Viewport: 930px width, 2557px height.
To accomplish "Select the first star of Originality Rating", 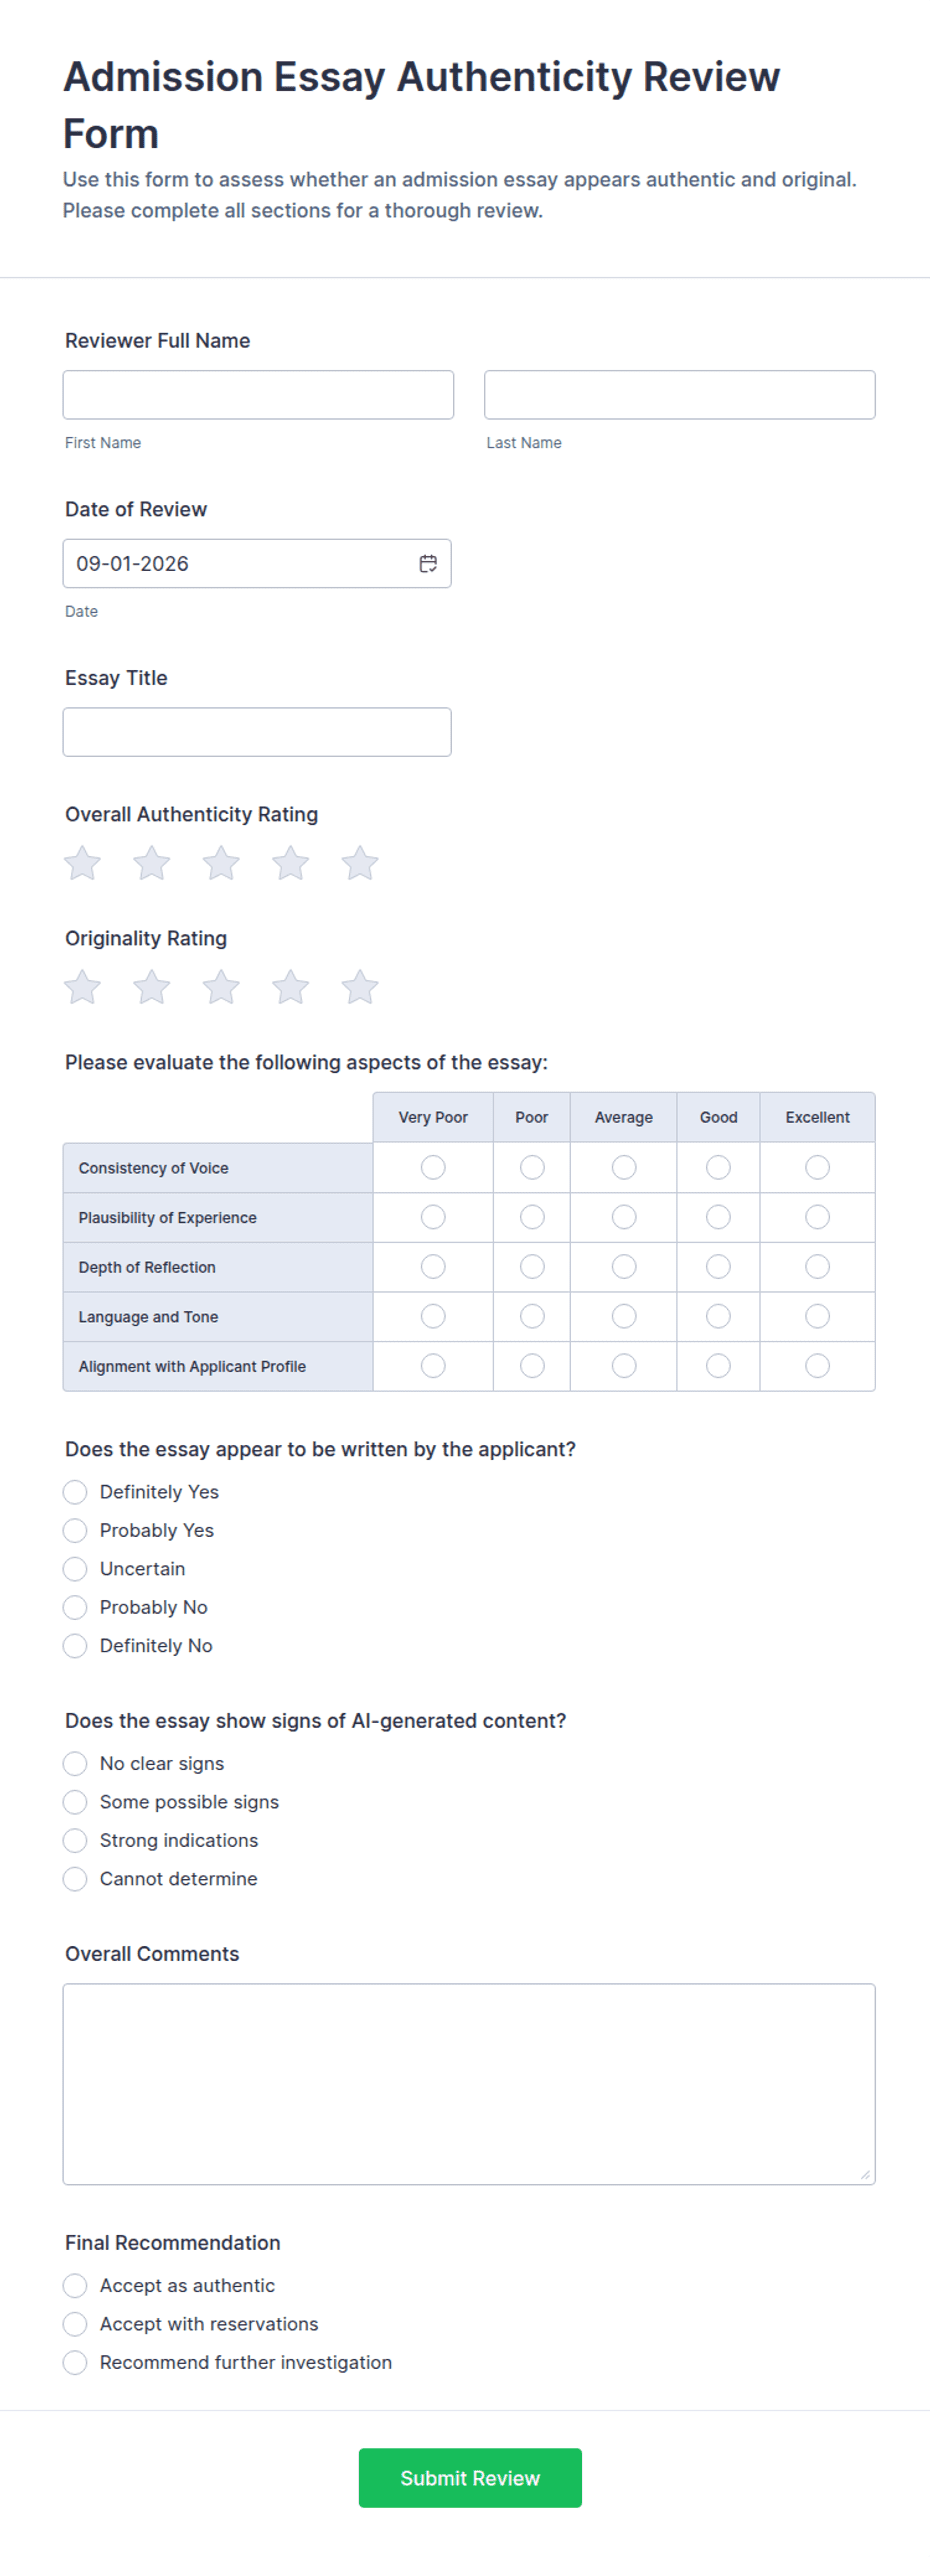I will (x=83, y=986).
